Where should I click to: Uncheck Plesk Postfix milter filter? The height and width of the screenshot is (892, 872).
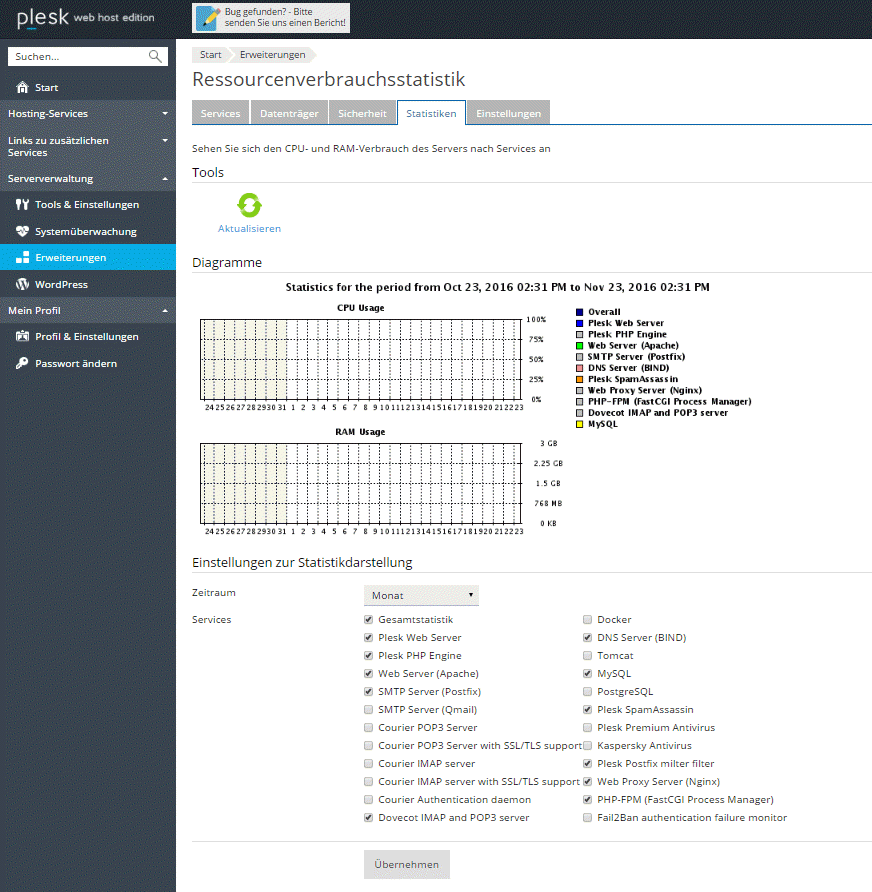pos(588,763)
